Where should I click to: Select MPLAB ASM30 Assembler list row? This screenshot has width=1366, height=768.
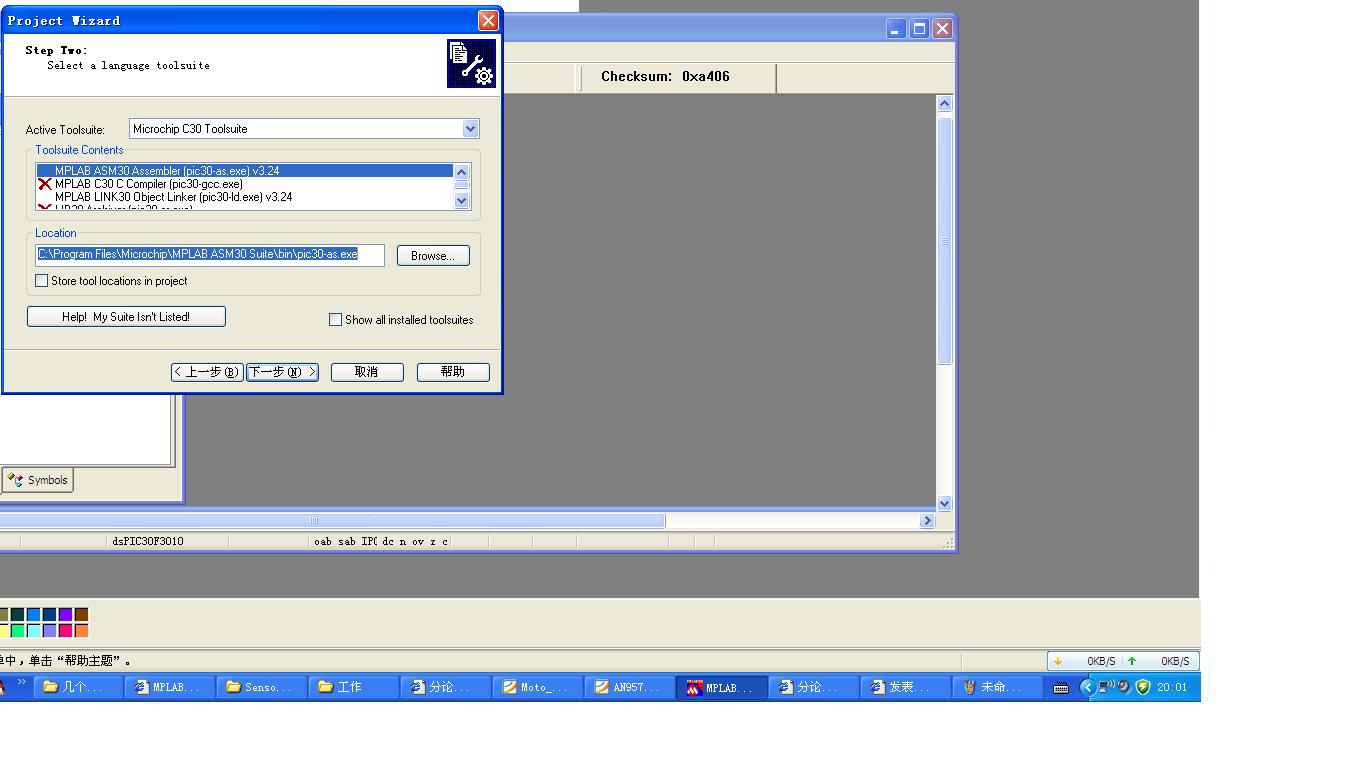pyautogui.click(x=245, y=171)
